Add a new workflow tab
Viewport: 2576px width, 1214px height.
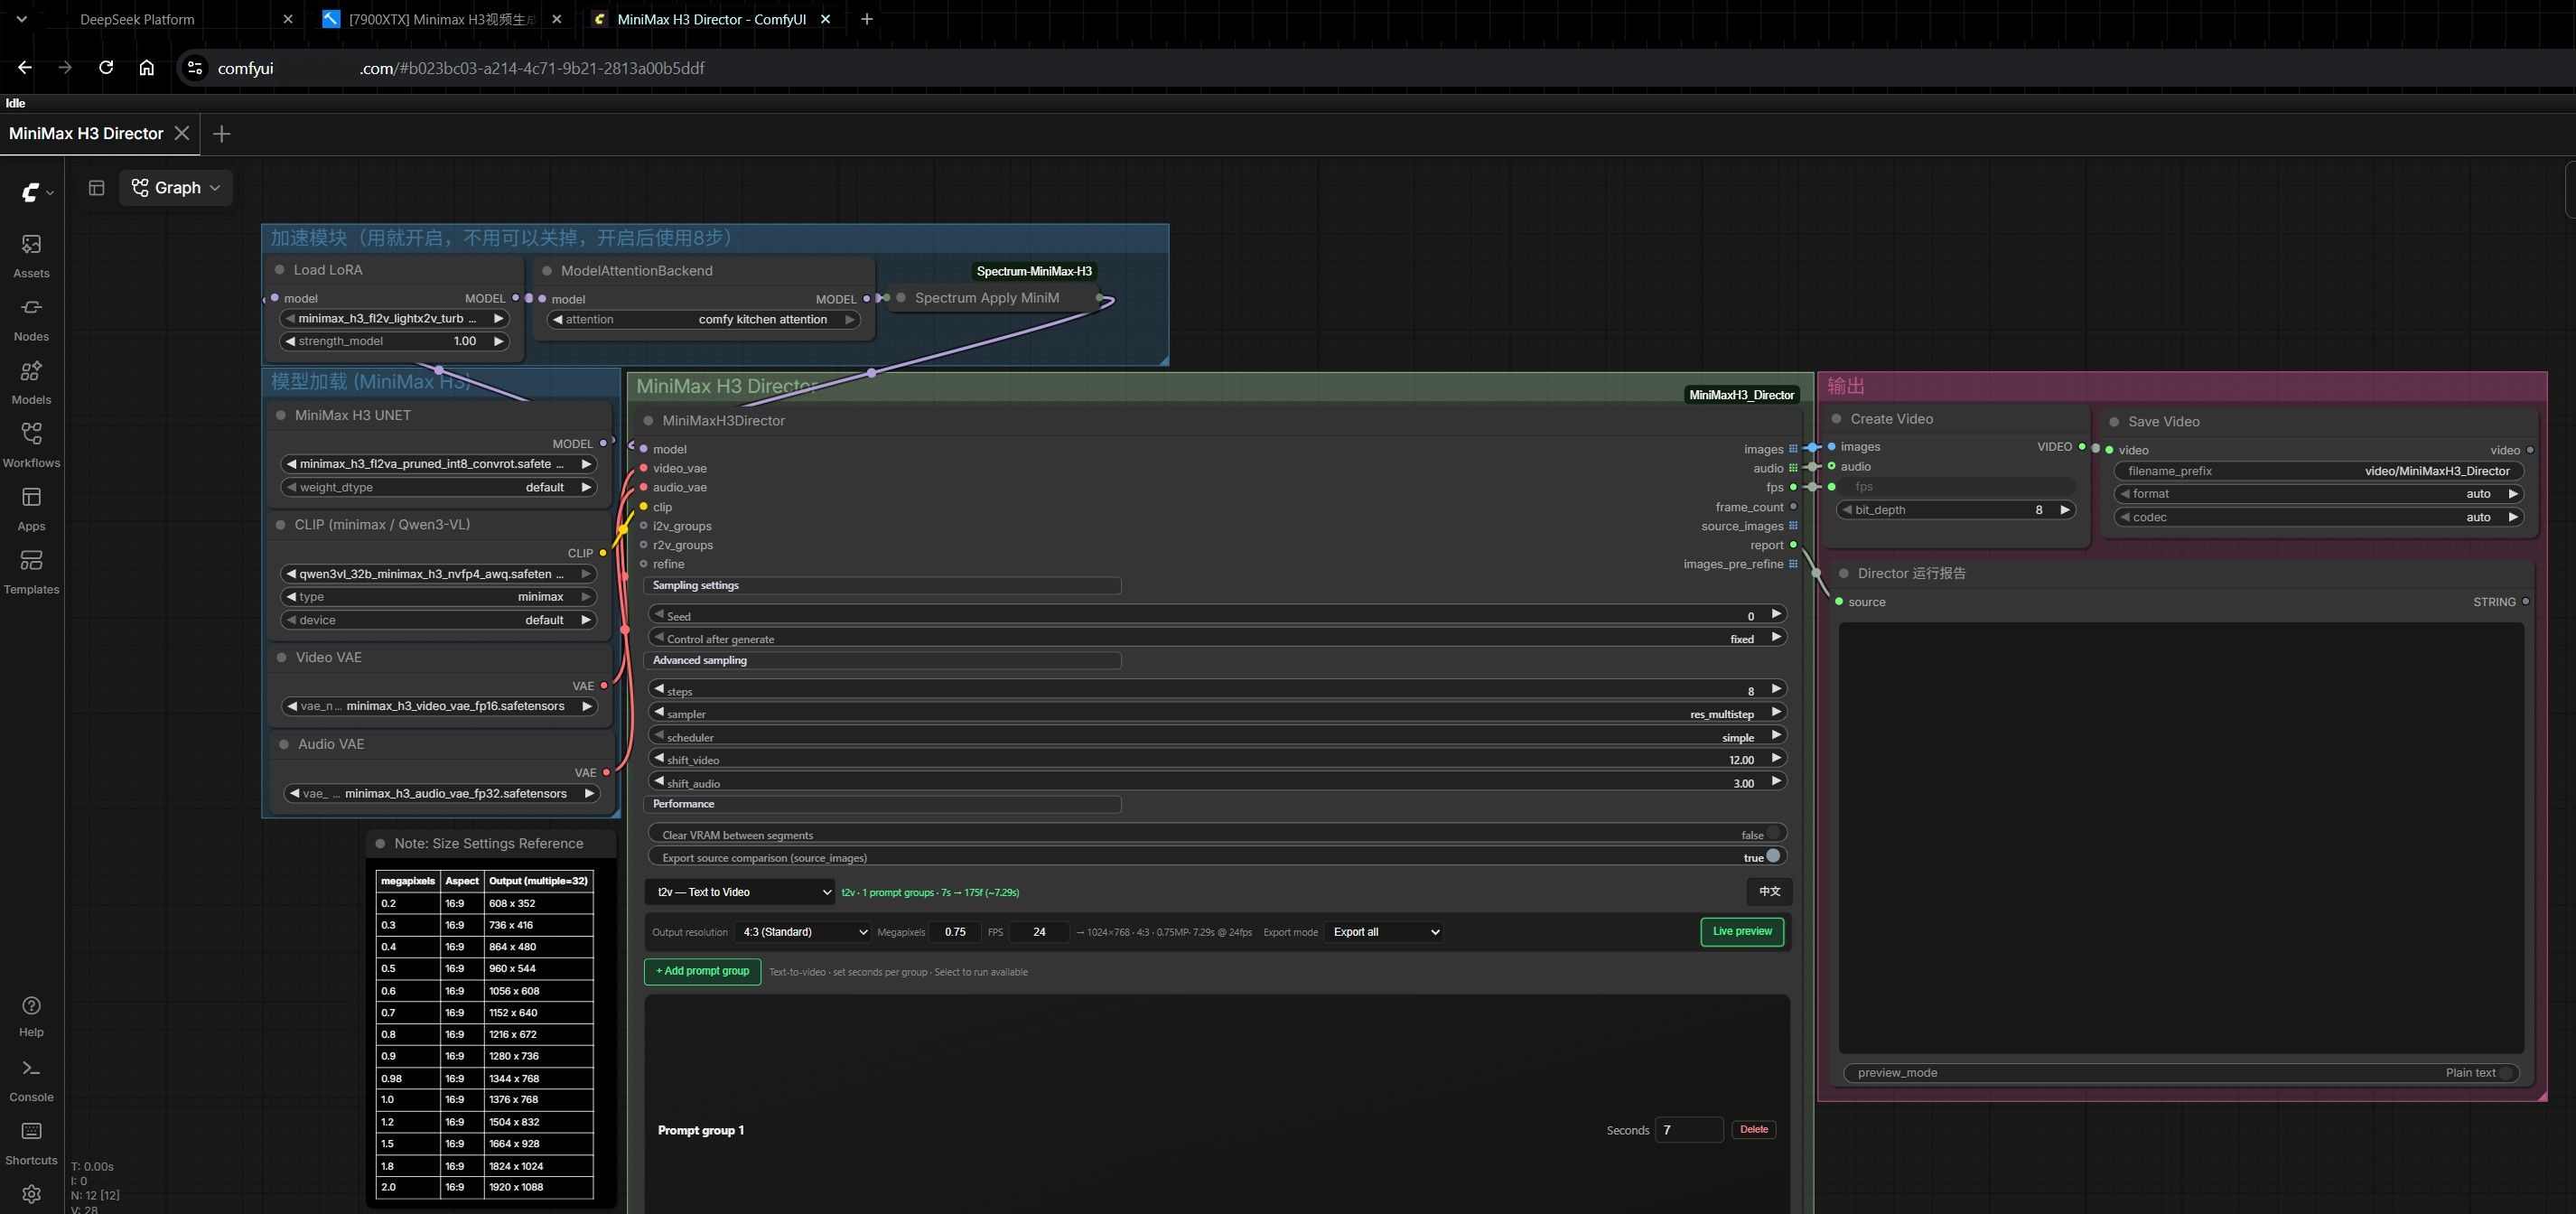[222, 133]
